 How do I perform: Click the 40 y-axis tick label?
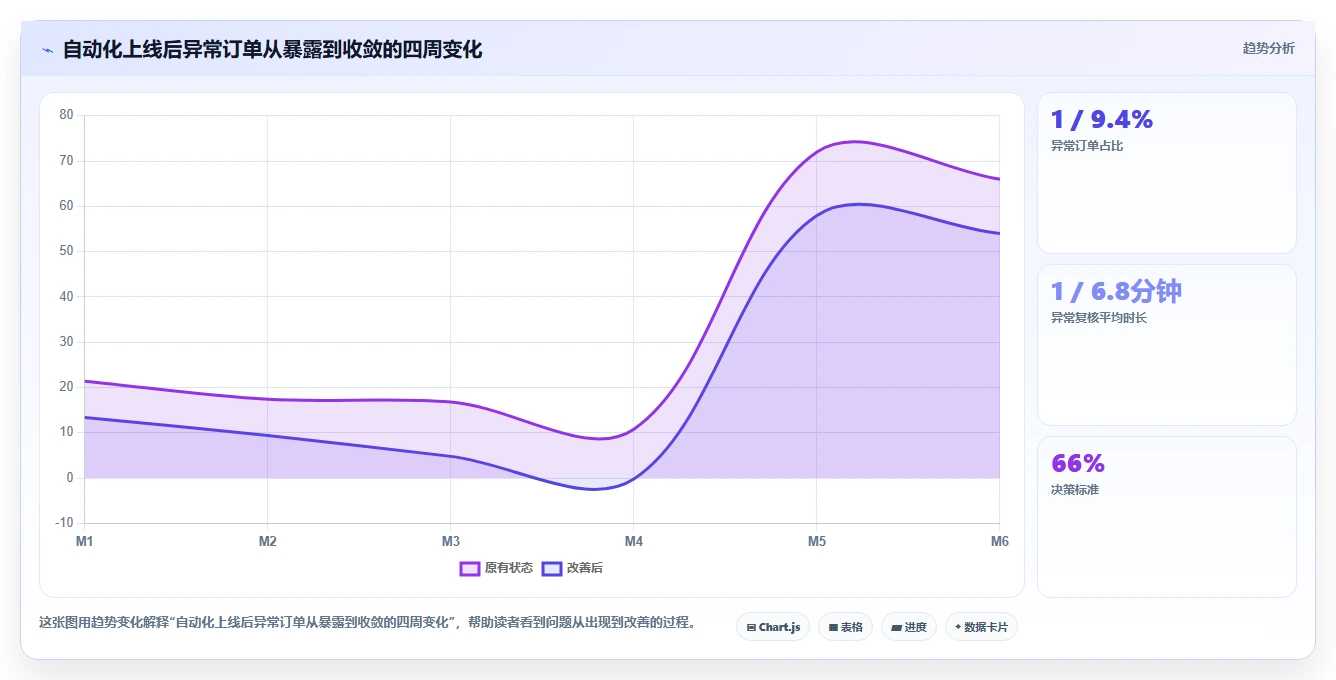pyautogui.click(x=66, y=296)
